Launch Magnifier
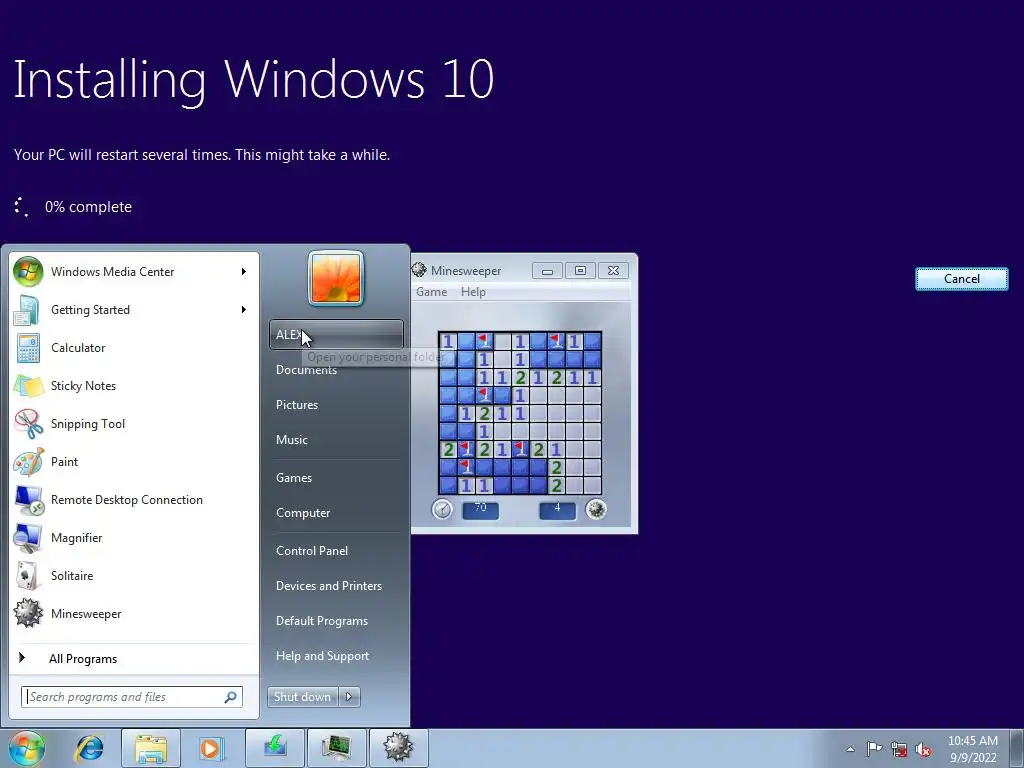This screenshot has width=1024, height=768. pos(134,537)
